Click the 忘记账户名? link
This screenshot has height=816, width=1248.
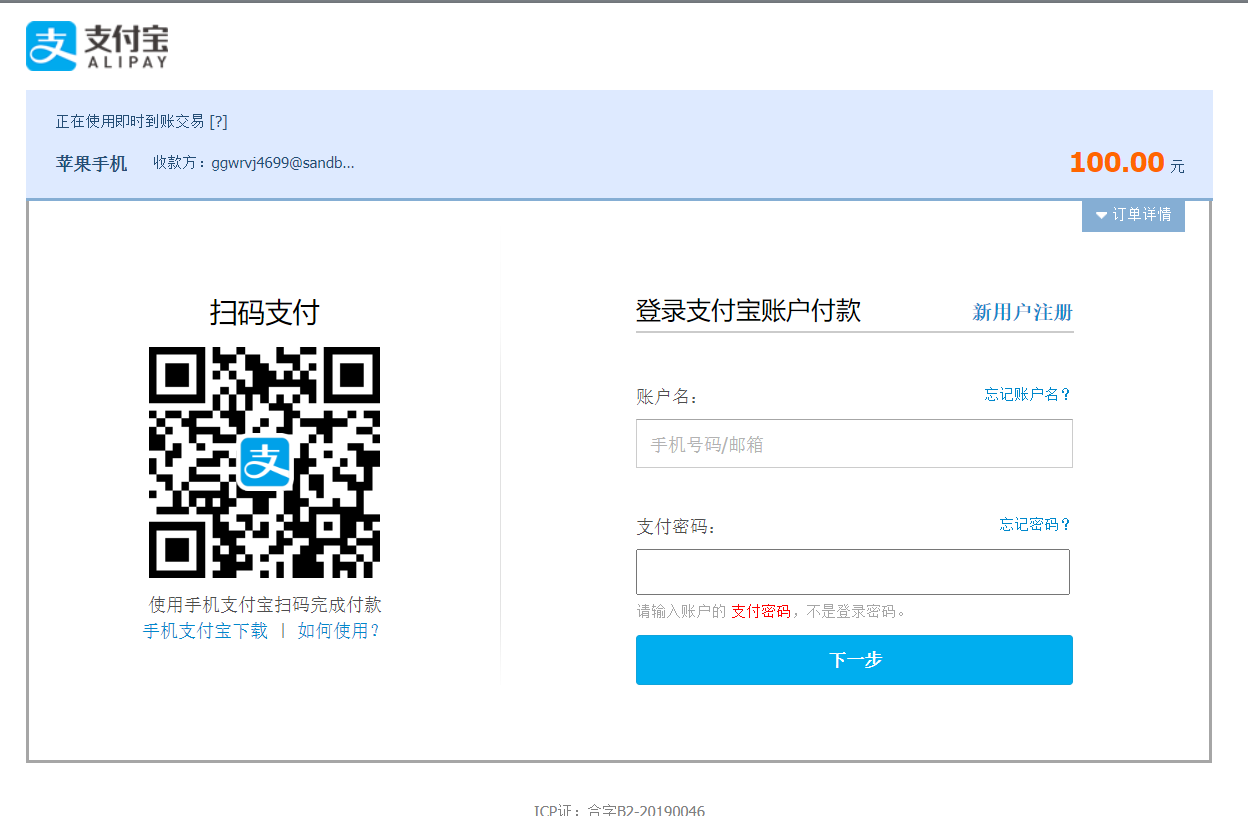pyautogui.click(x=1028, y=394)
